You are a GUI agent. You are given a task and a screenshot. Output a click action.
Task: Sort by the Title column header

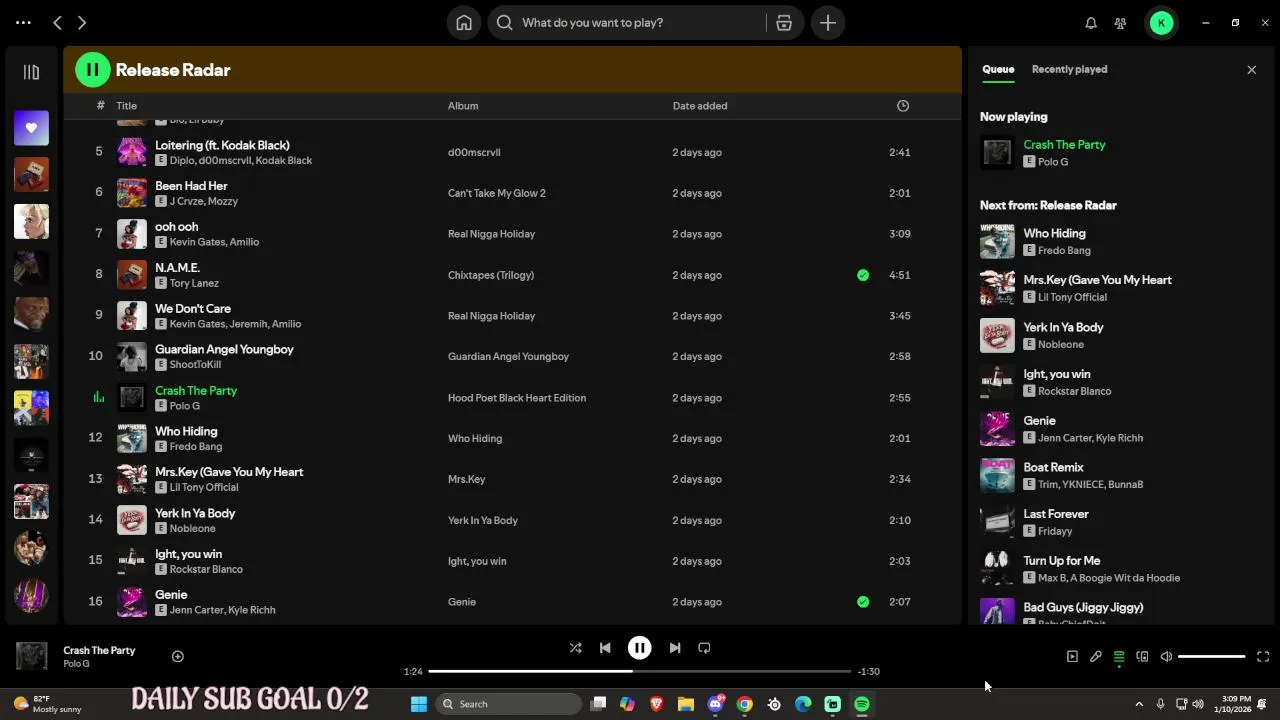126,106
